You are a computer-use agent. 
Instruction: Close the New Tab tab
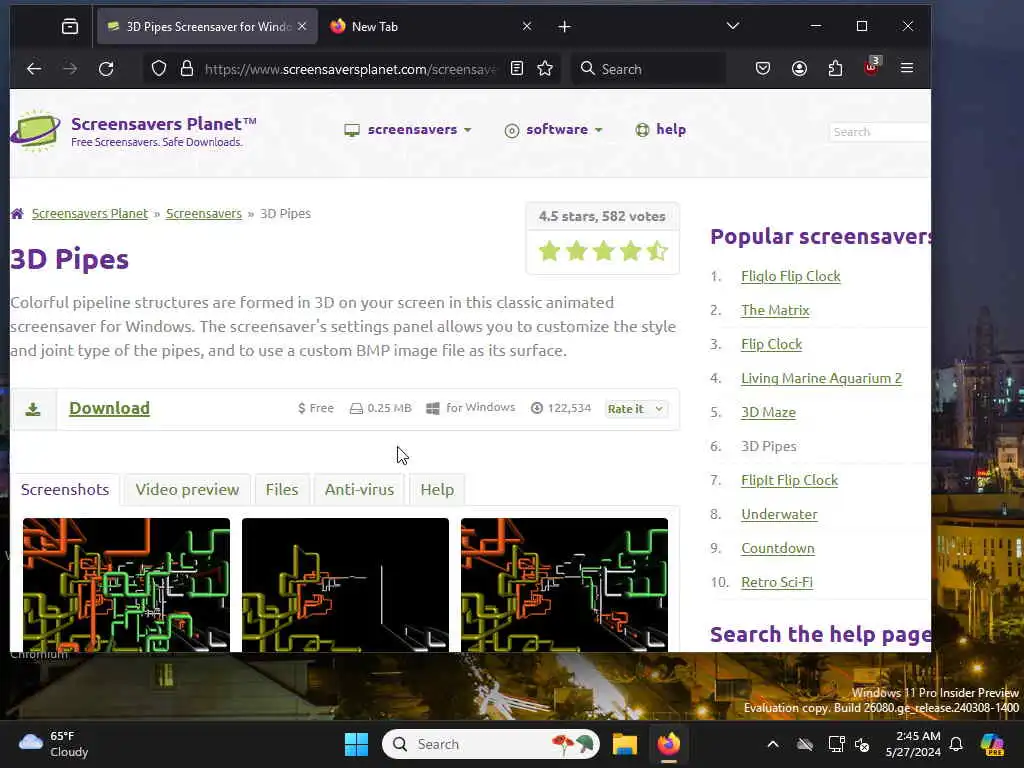[527, 26]
